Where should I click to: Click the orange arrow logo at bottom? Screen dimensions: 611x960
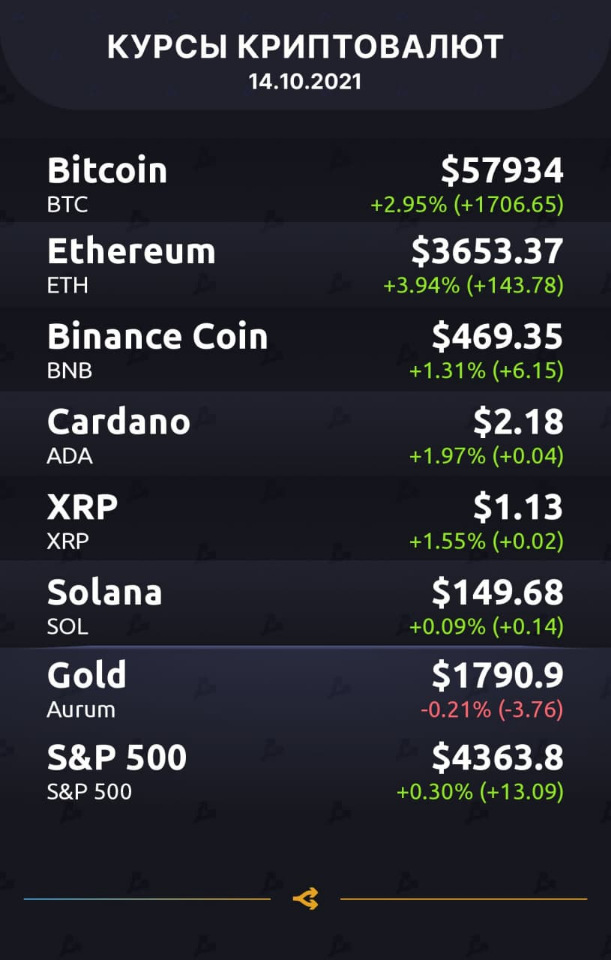click(x=306, y=899)
